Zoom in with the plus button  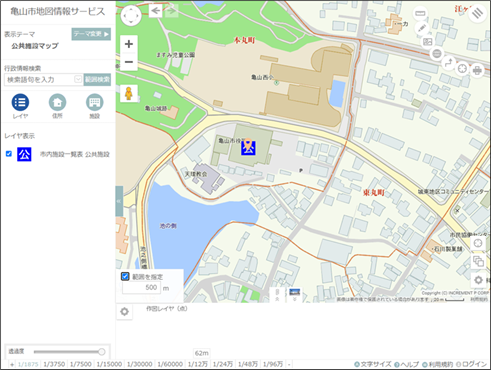[129, 44]
